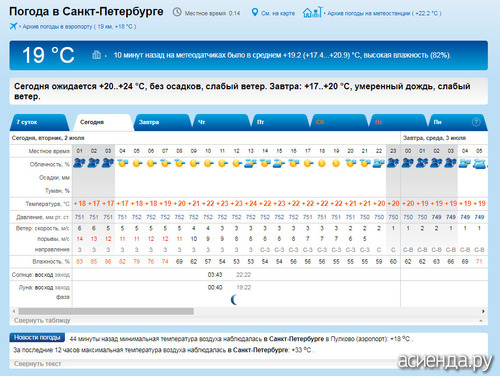
Task: Click the current temperature 19 °C
Action: (x=48, y=55)
